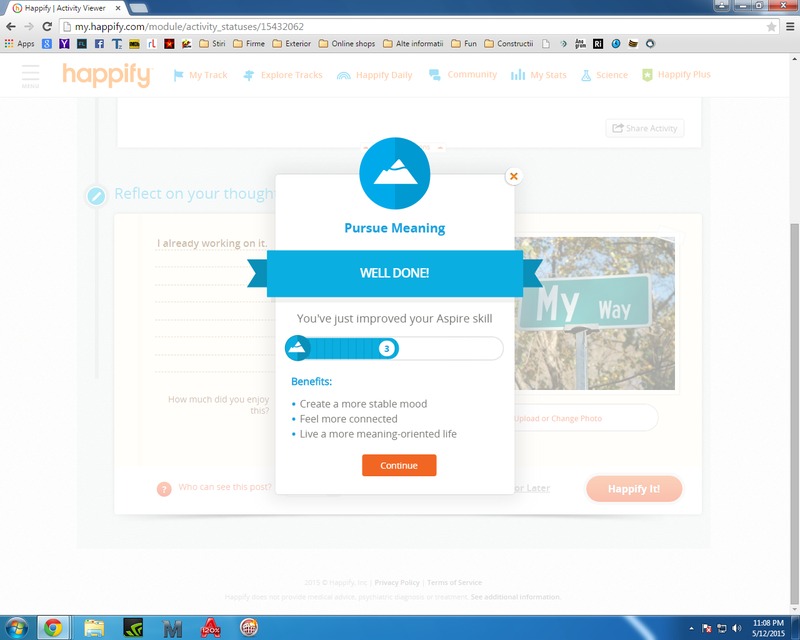Go to Happify Daily
This screenshot has width=800, height=640.
tap(374, 75)
